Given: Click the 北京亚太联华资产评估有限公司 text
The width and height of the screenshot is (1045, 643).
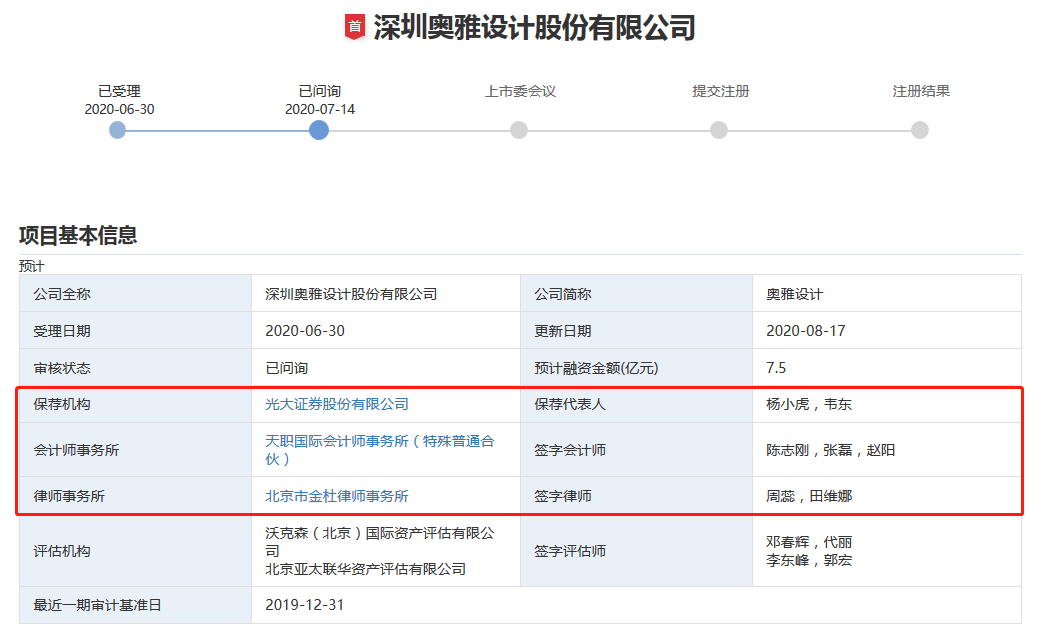Looking at the screenshot, I should click(x=365, y=569).
